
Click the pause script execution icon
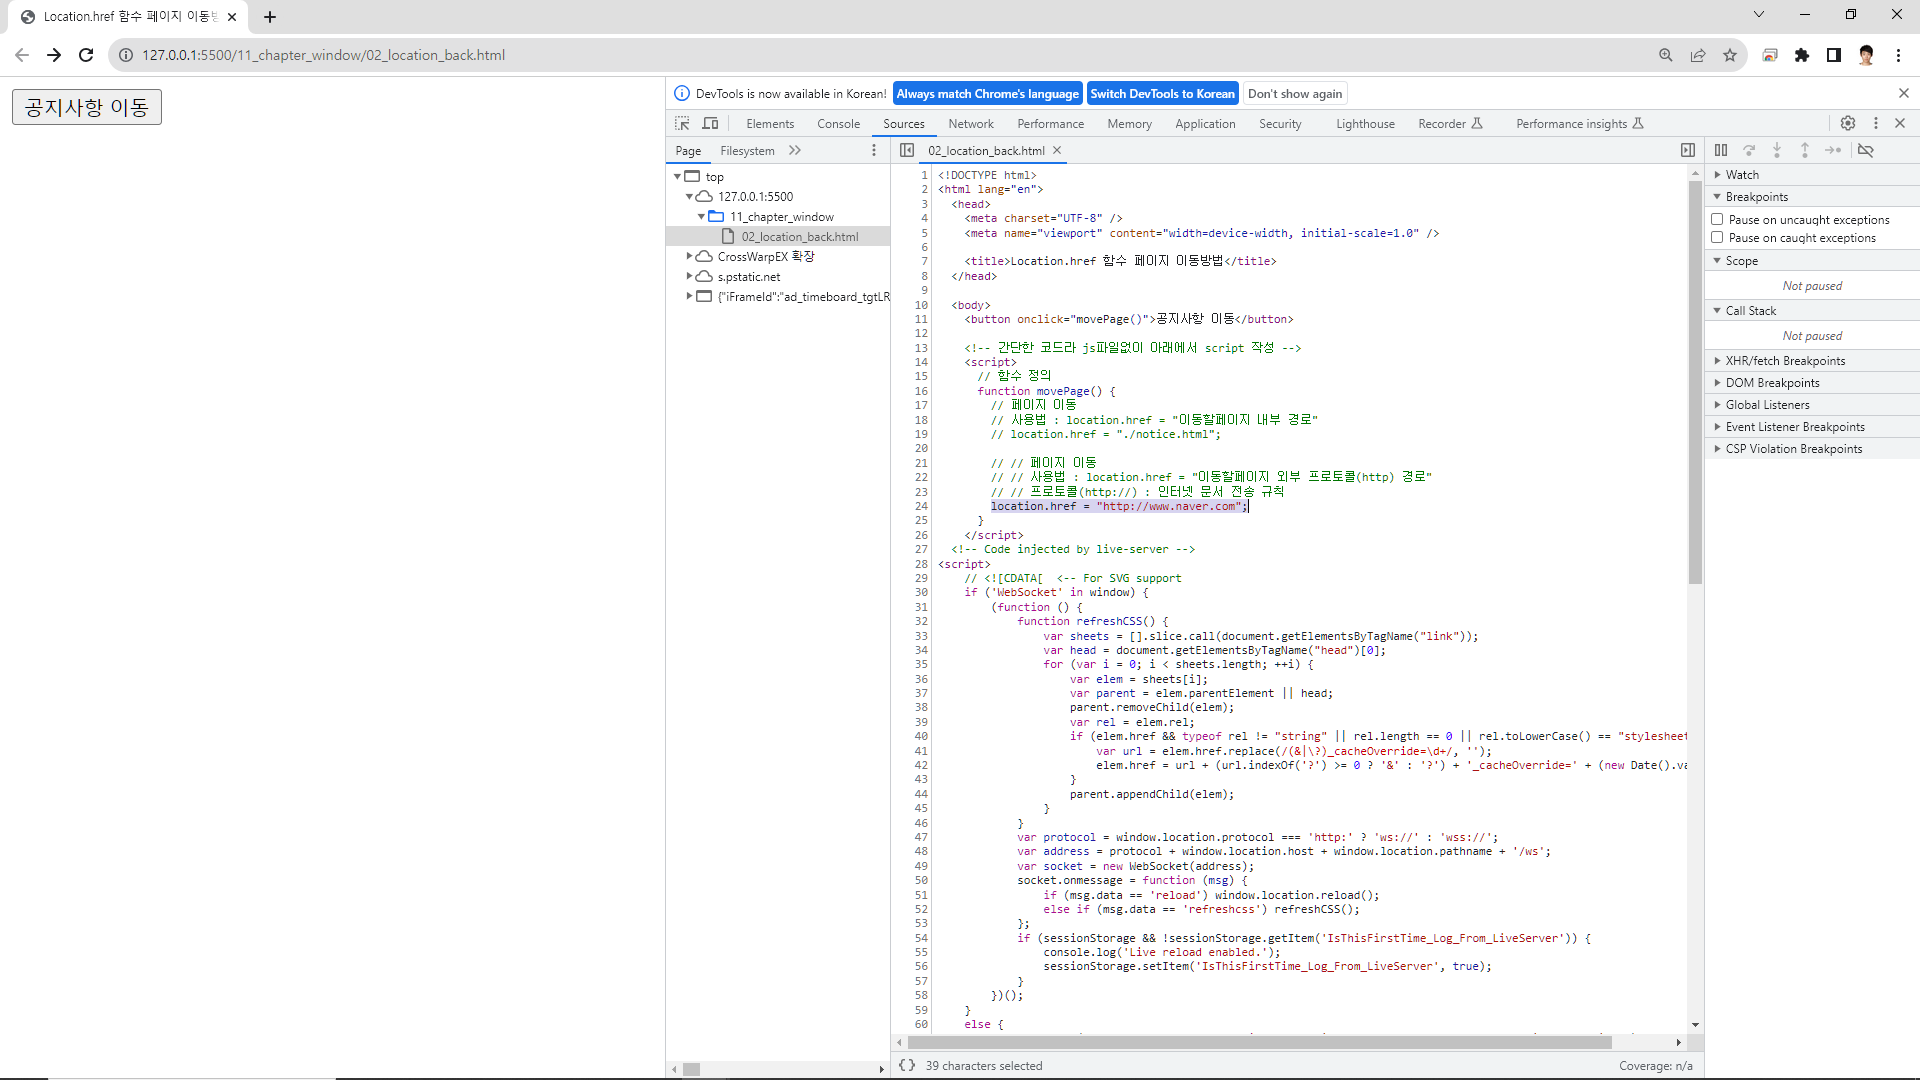(x=1721, y=150)
